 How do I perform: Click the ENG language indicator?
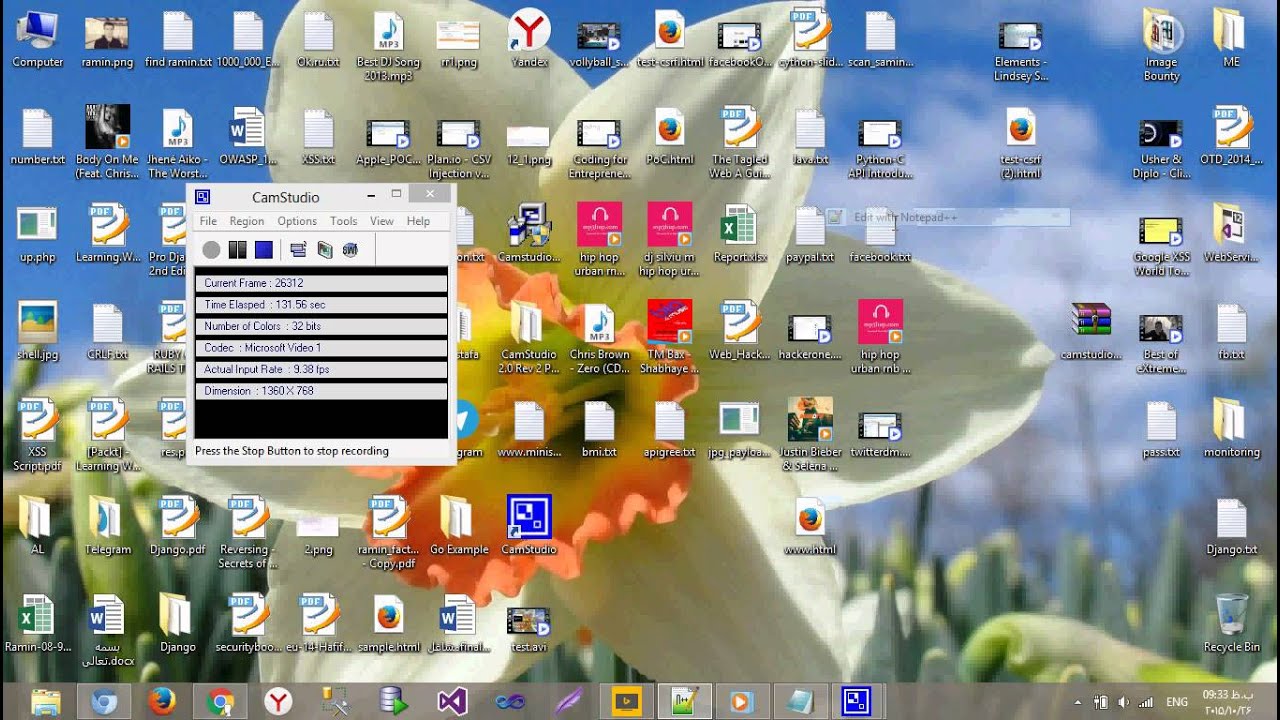1178,702
